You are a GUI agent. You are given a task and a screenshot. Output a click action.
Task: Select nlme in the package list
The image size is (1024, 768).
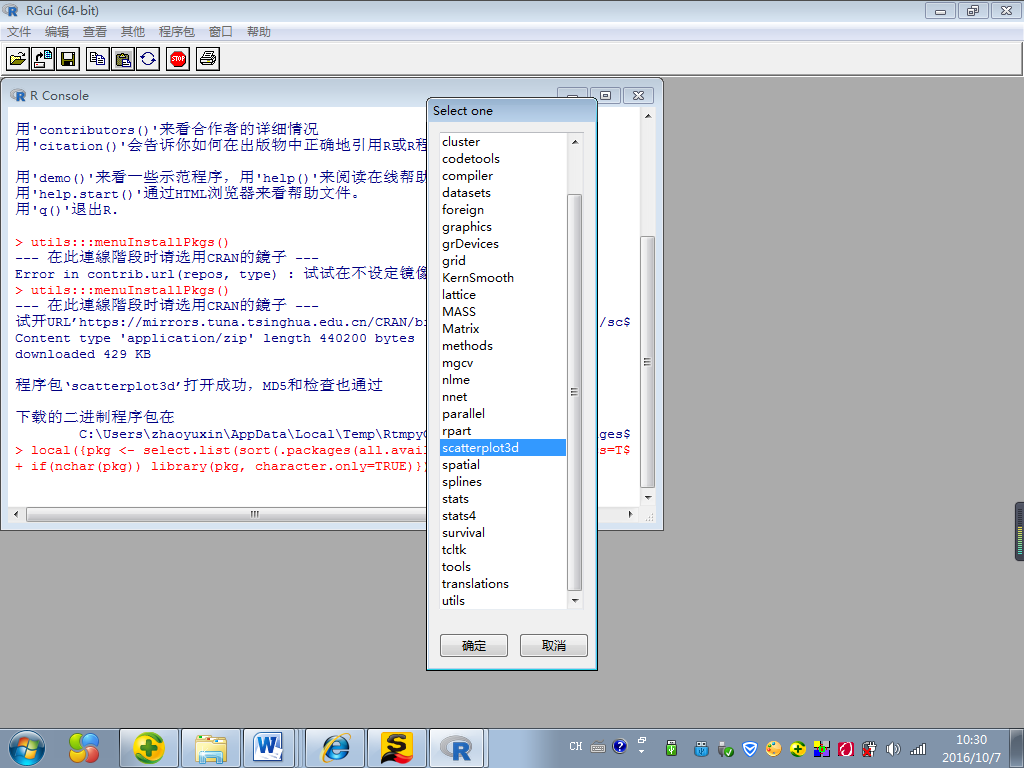pos(503,379)
